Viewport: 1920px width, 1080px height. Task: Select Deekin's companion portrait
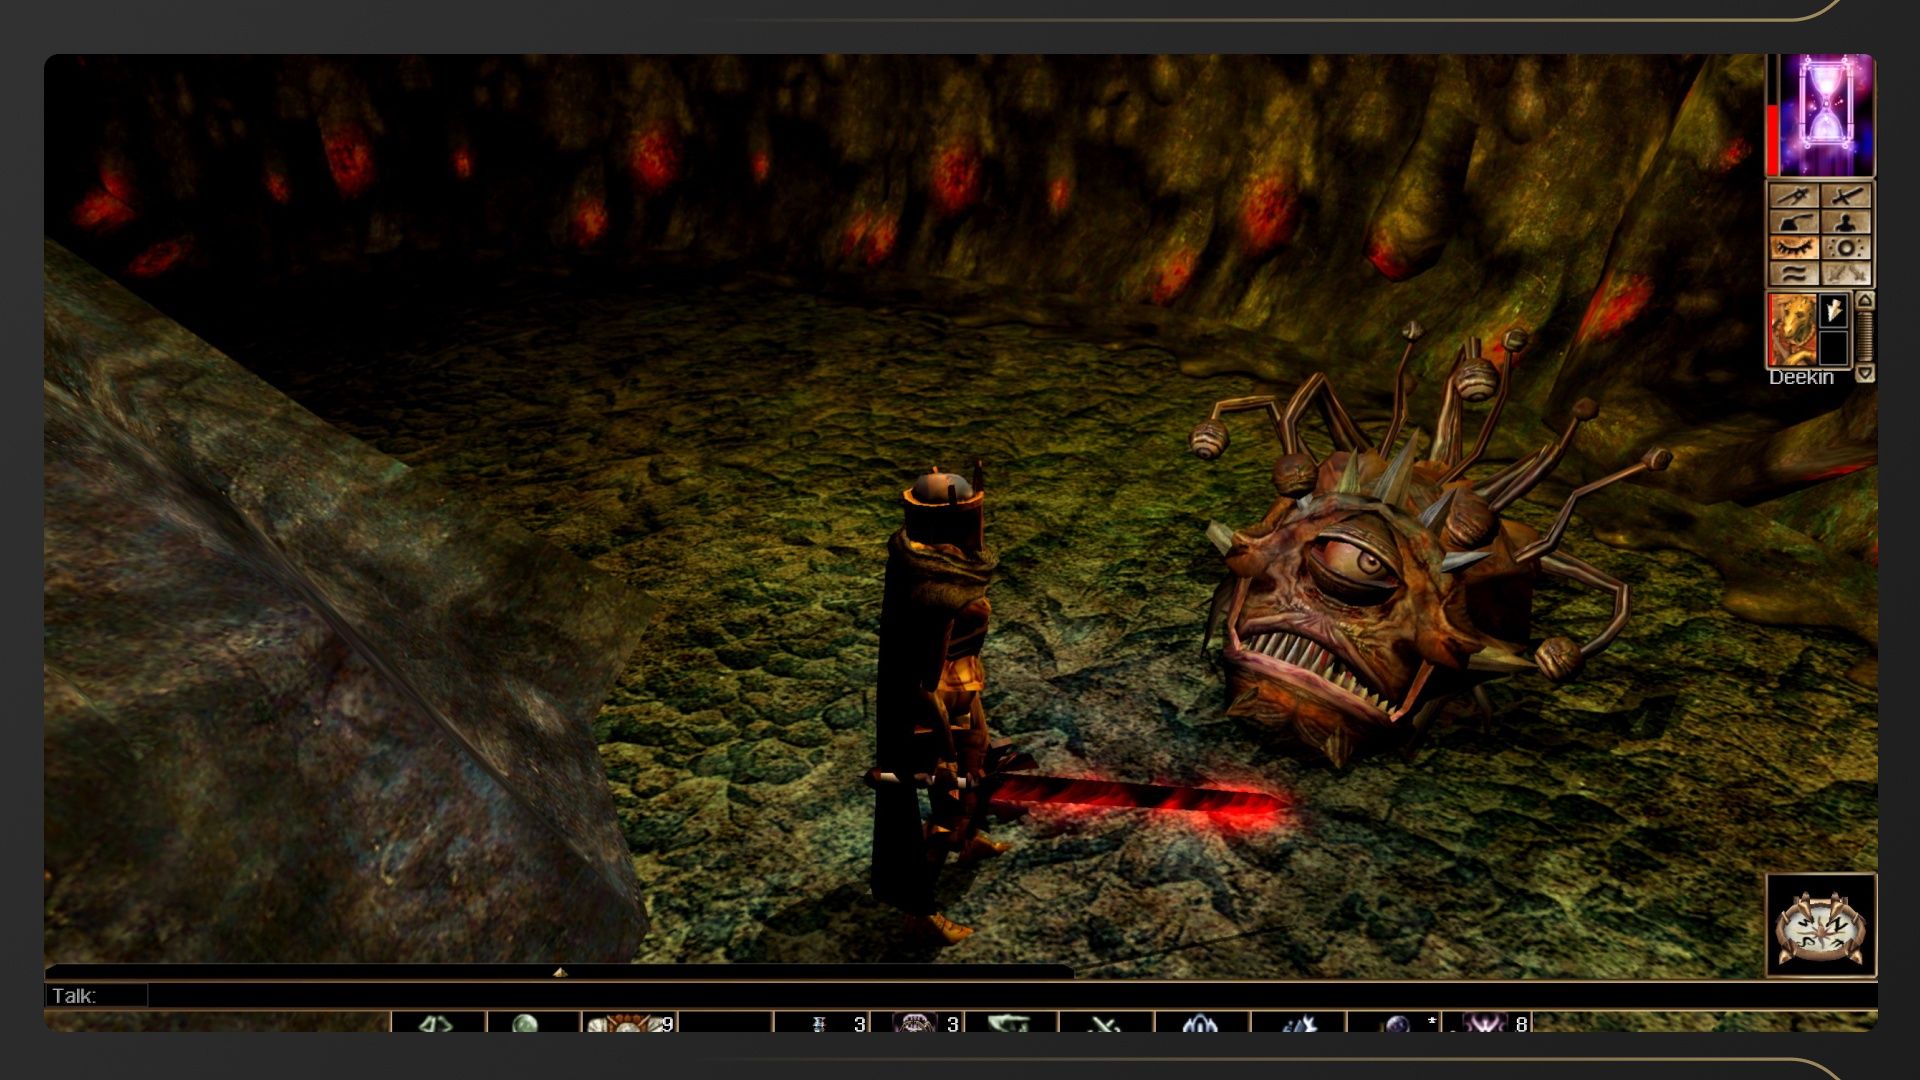[1792, 330]
